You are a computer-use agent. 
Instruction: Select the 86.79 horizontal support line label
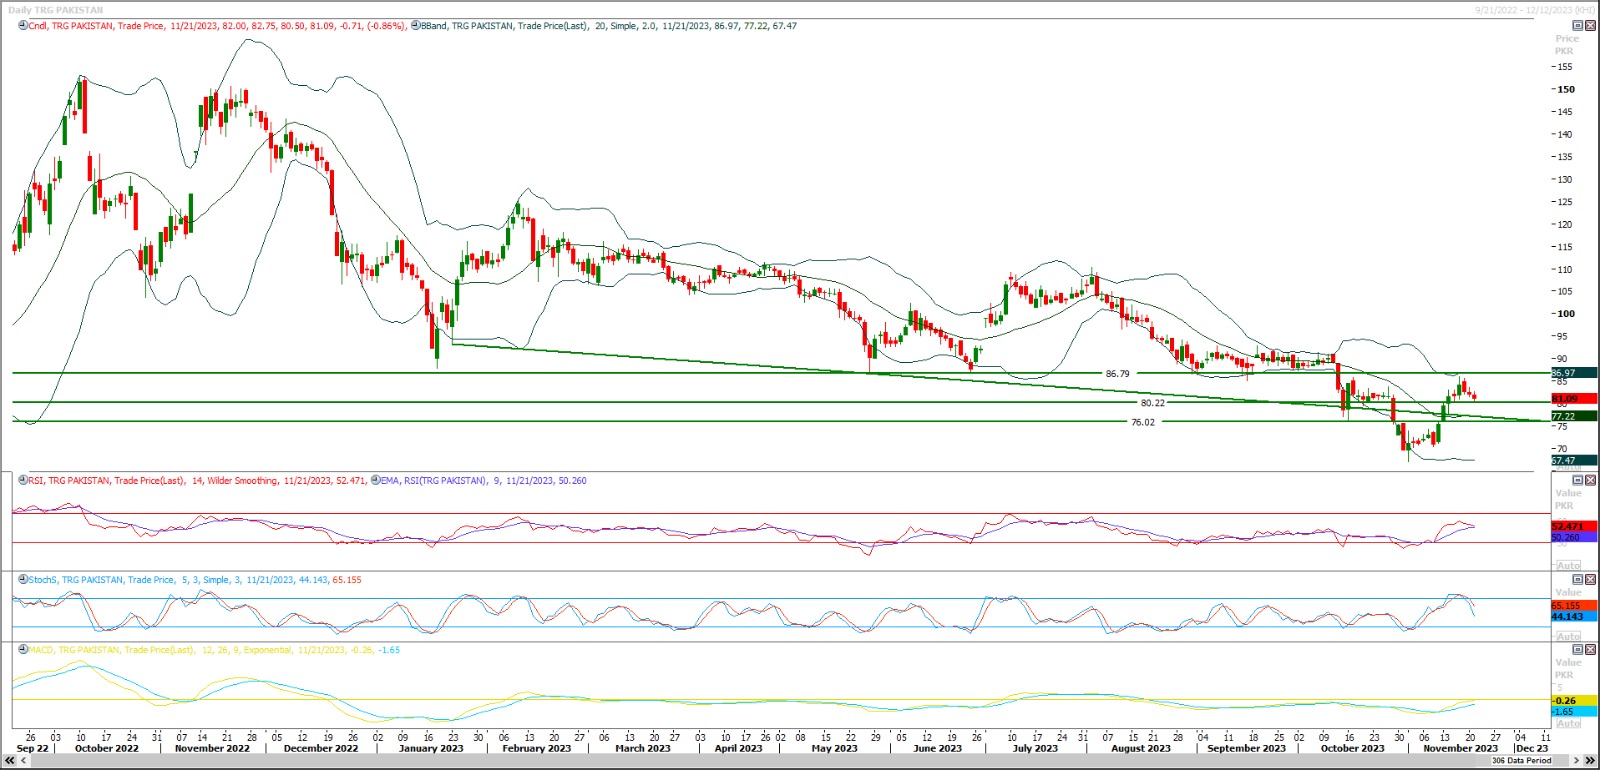click(x=1117, y=374)
